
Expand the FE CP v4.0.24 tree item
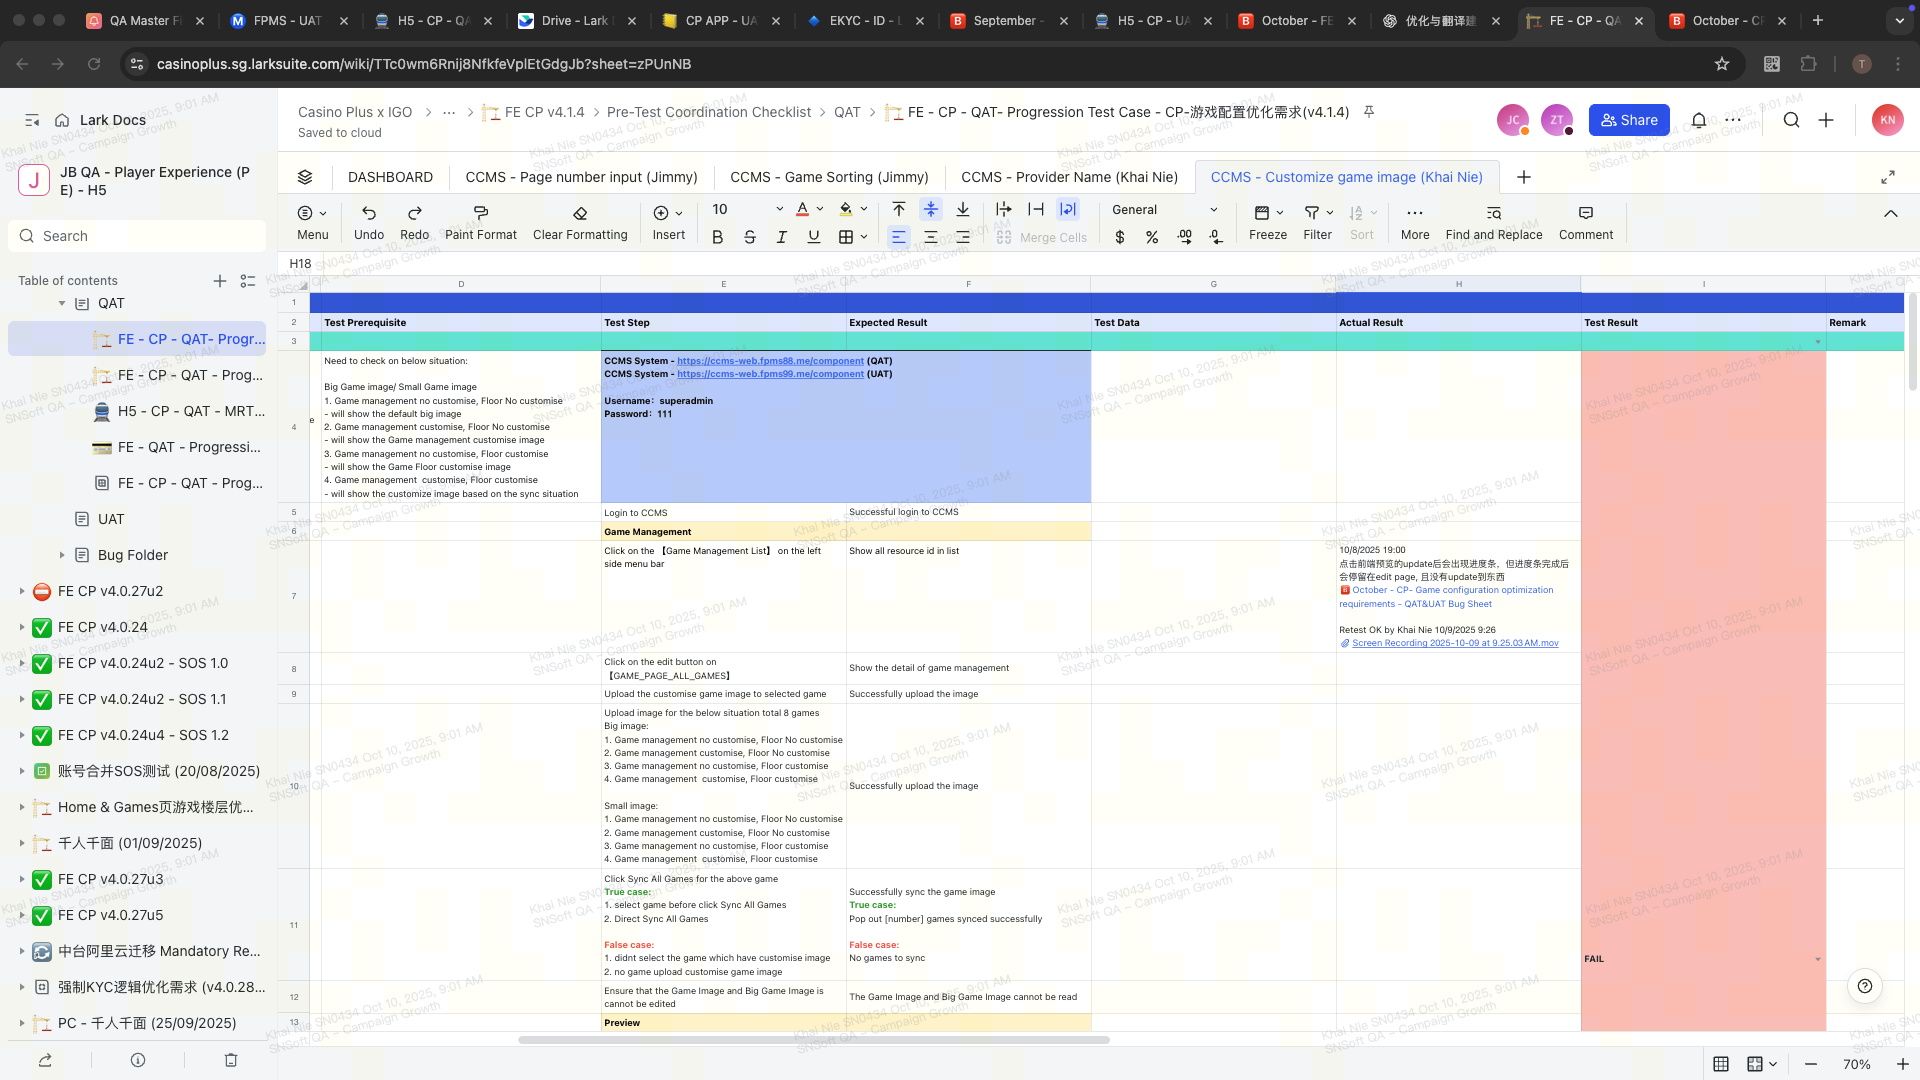(22, 628)
